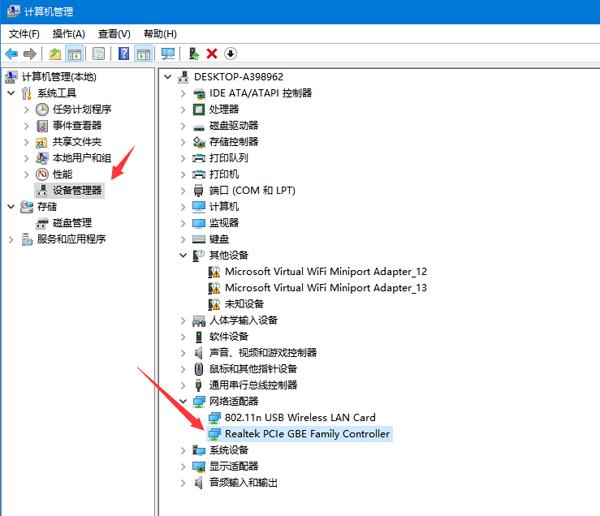Select the 计算机 device category
This screenshot has height=516, width=600.
[224, 207]
